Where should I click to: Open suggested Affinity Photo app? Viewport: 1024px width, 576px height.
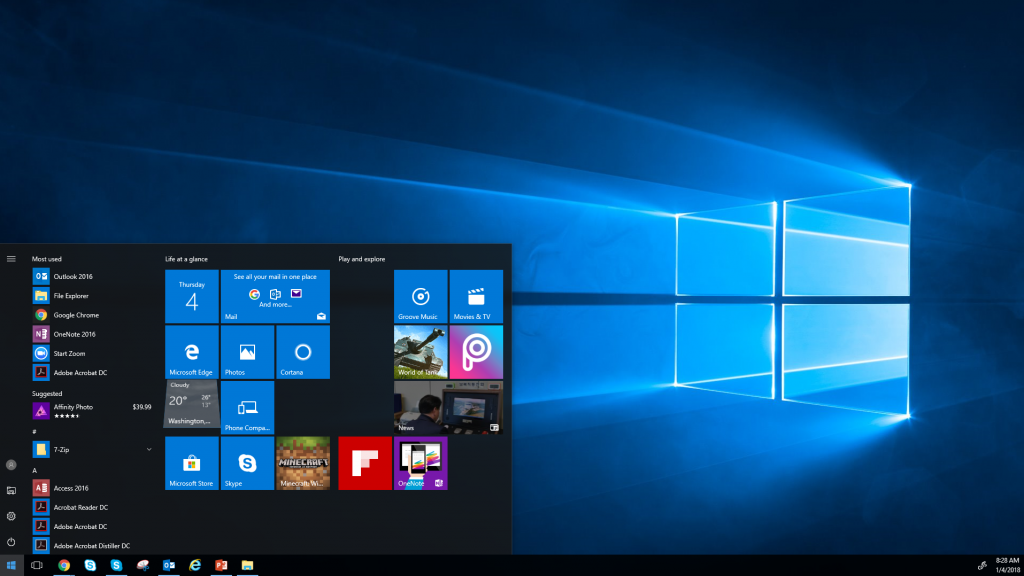coord(93,411)
